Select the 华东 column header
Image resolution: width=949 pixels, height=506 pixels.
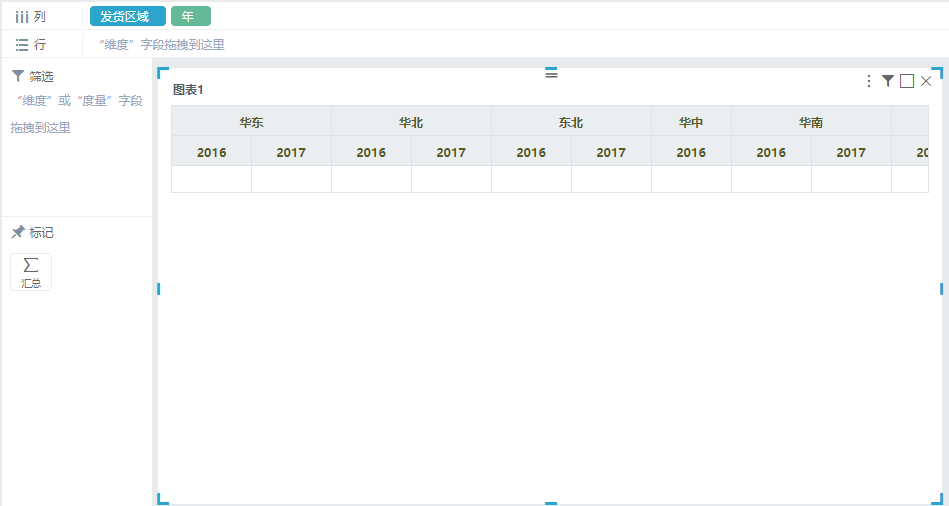pos(251,122)
